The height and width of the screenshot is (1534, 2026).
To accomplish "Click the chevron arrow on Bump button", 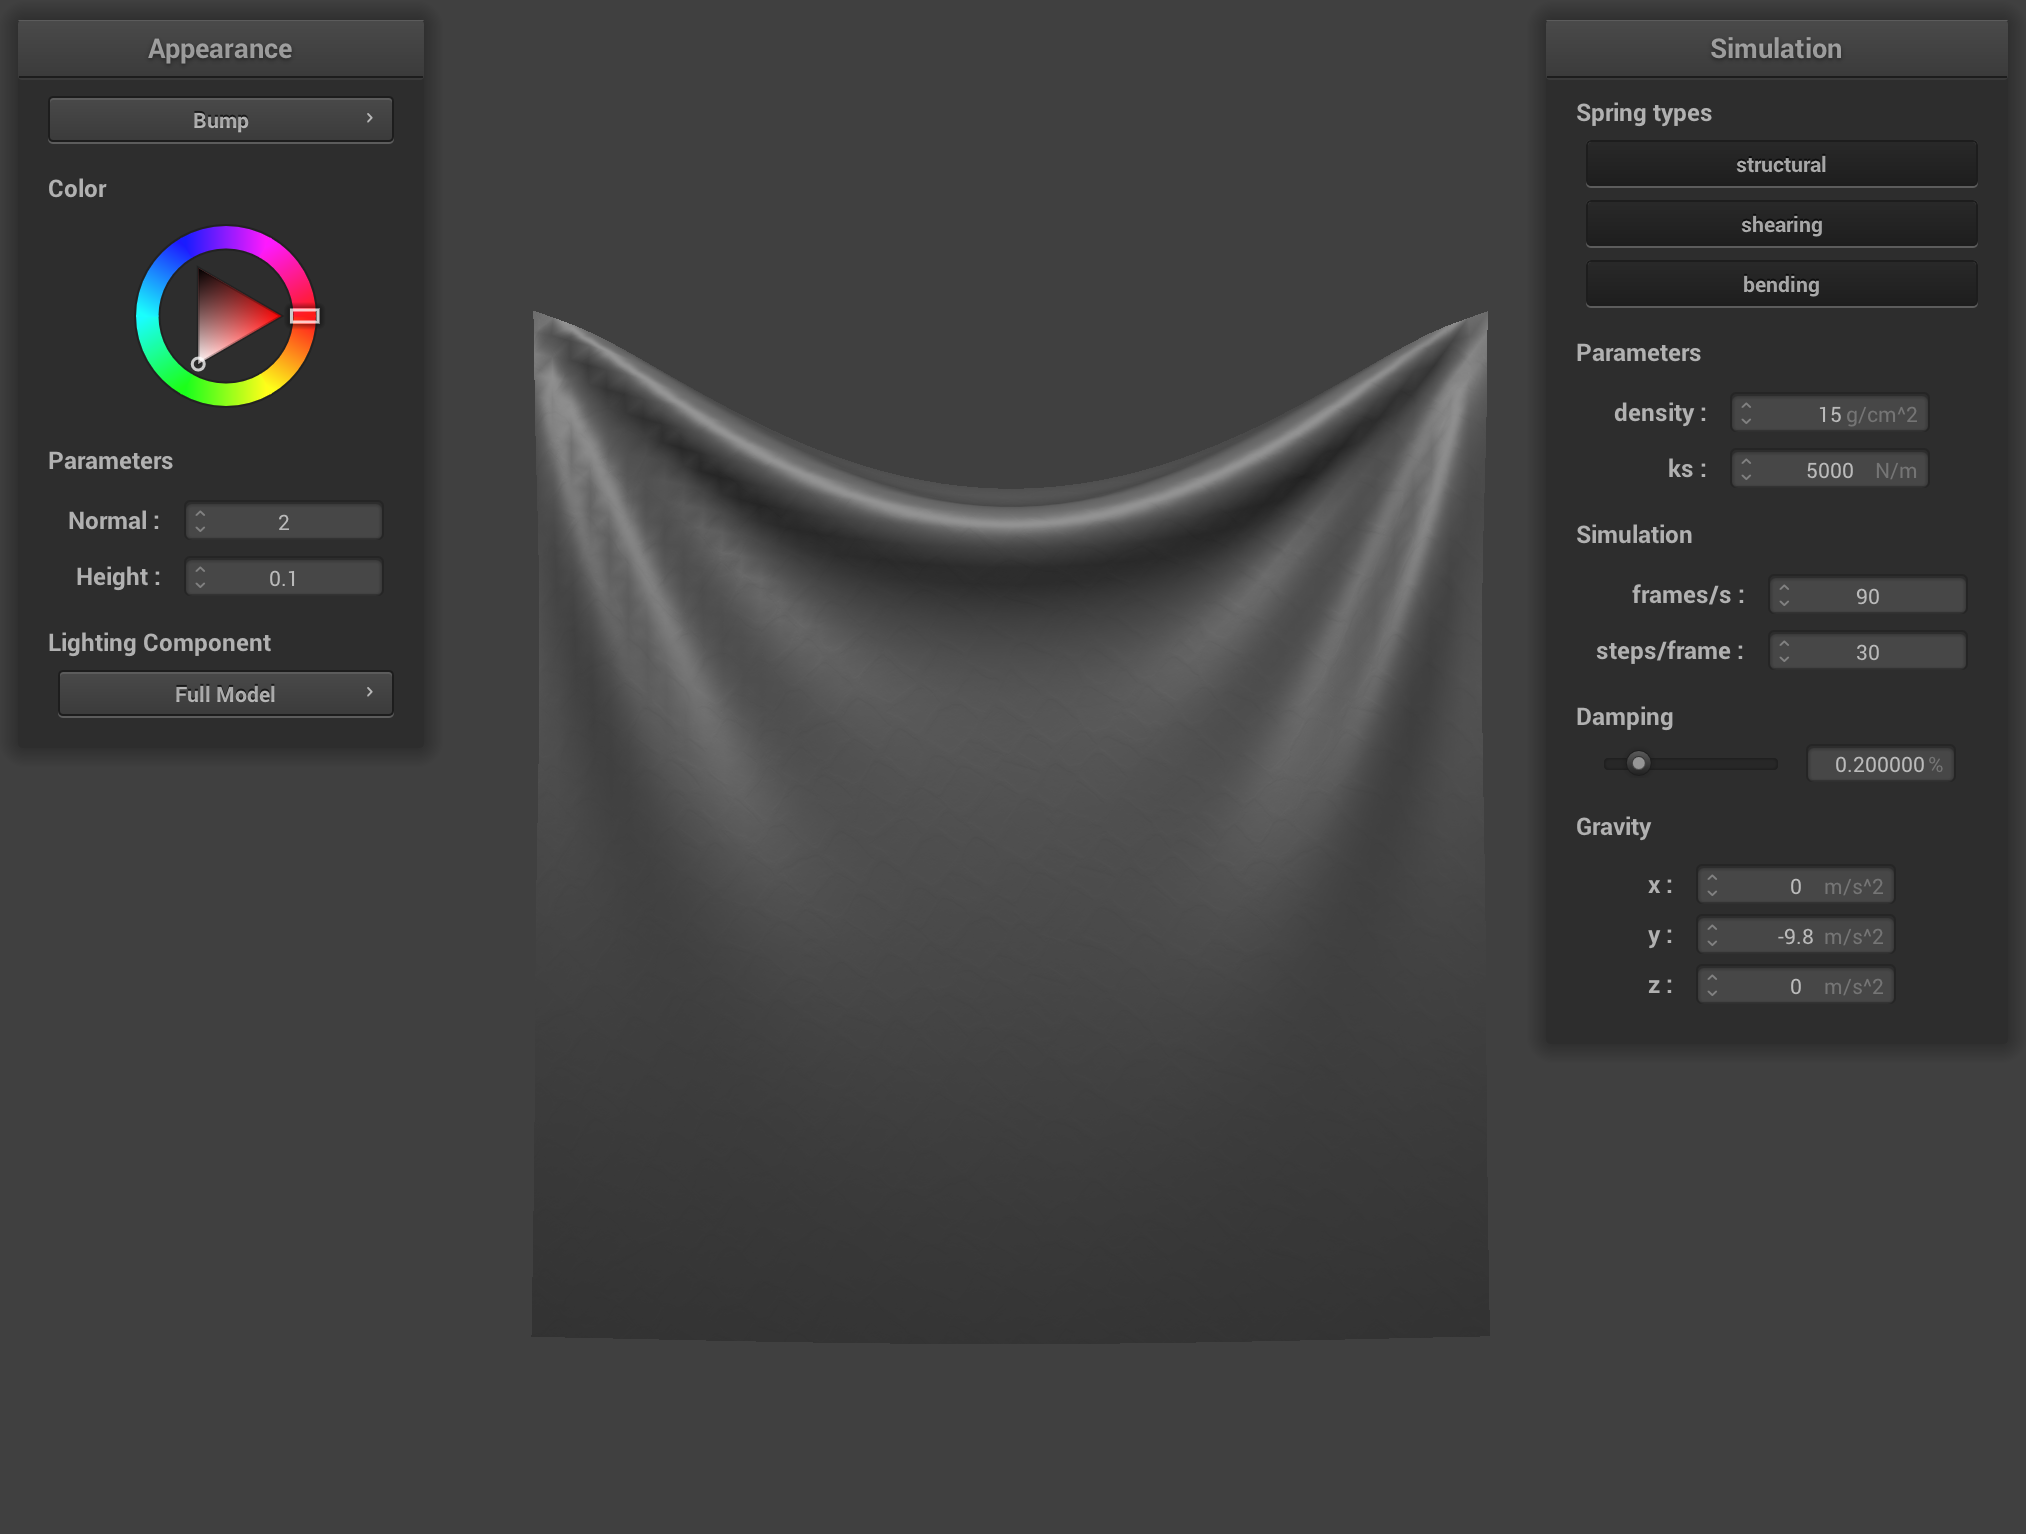I will tap(370, 119).
